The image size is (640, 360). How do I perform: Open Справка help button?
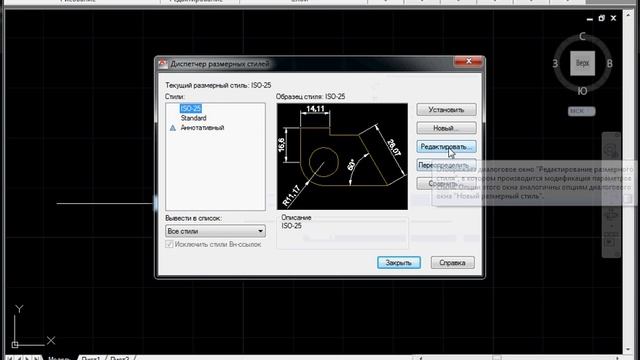[x=452, y=262]
